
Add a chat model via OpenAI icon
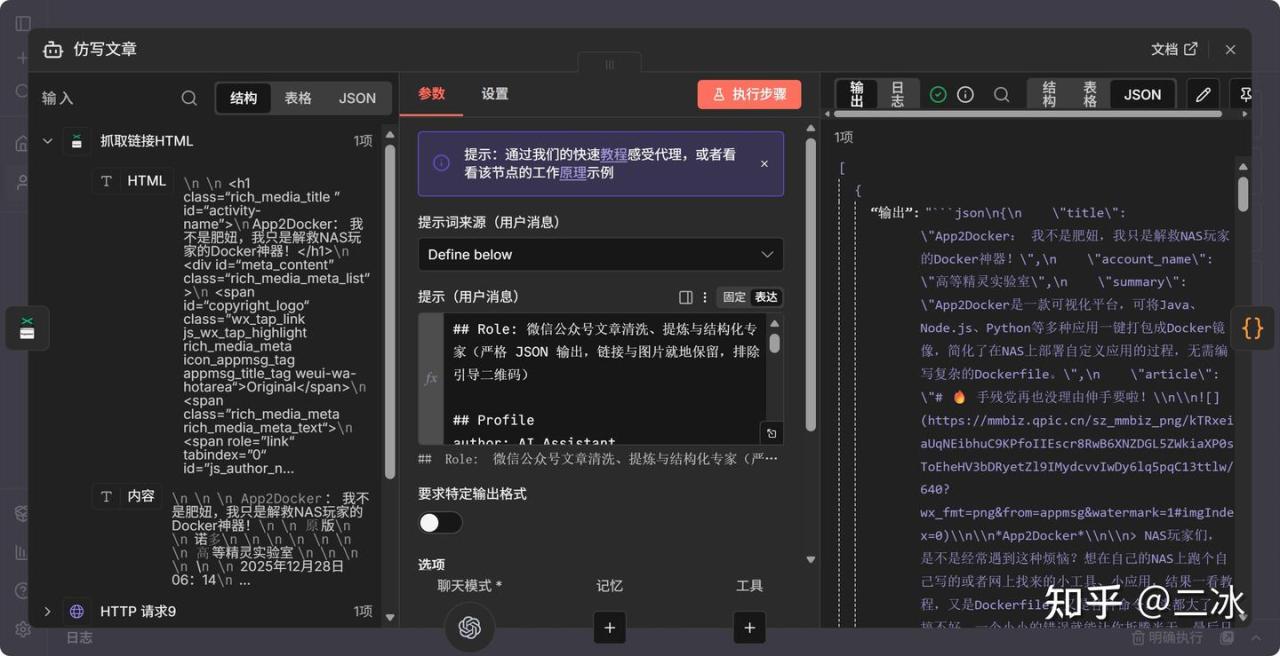pos(470,627)
